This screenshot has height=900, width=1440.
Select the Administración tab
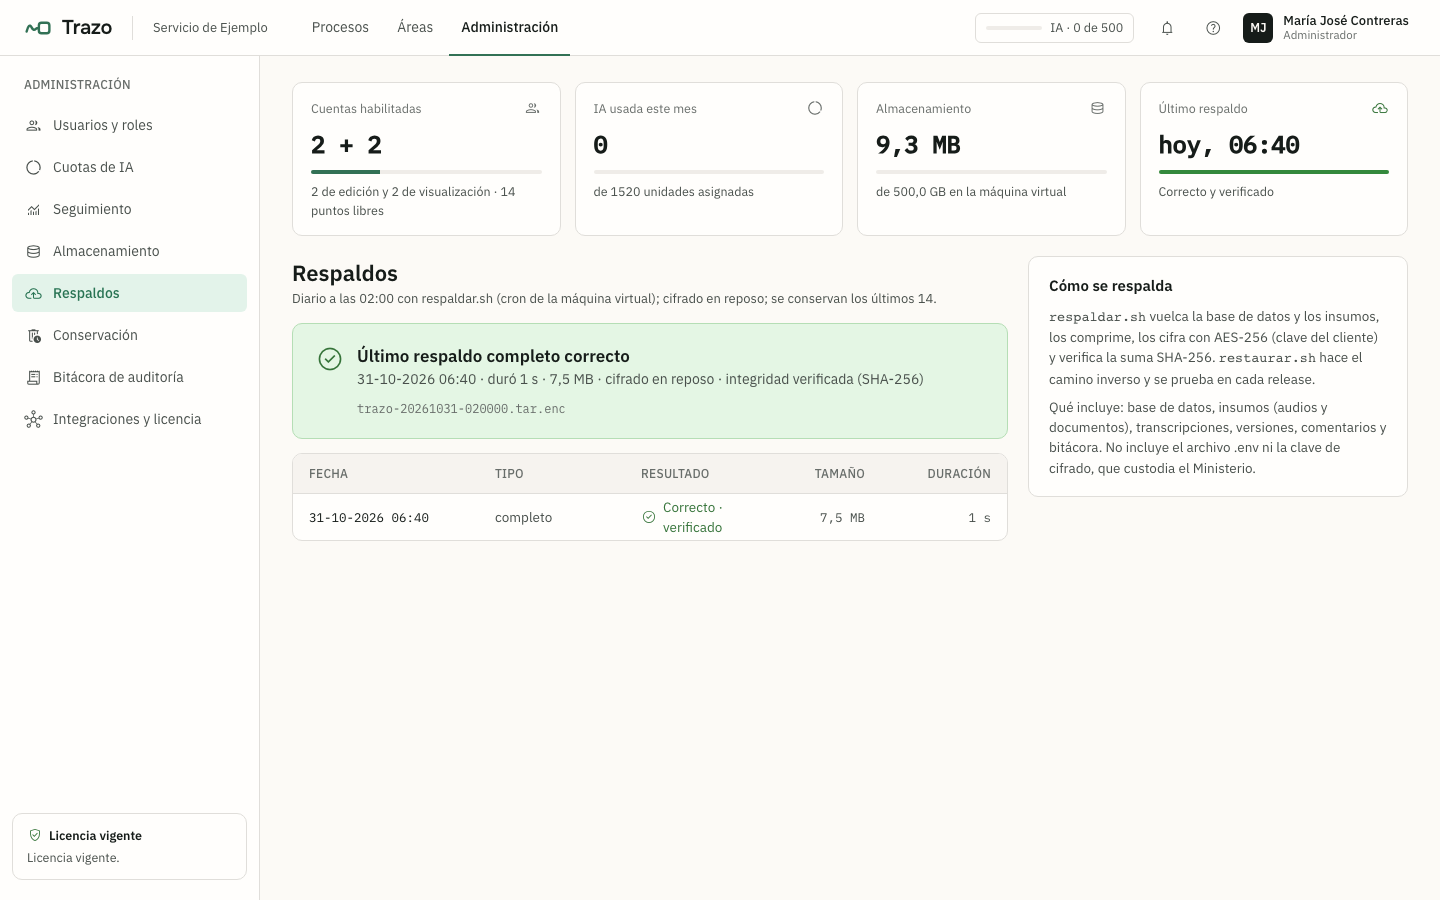pyautogui.click(x=510, y=28)
